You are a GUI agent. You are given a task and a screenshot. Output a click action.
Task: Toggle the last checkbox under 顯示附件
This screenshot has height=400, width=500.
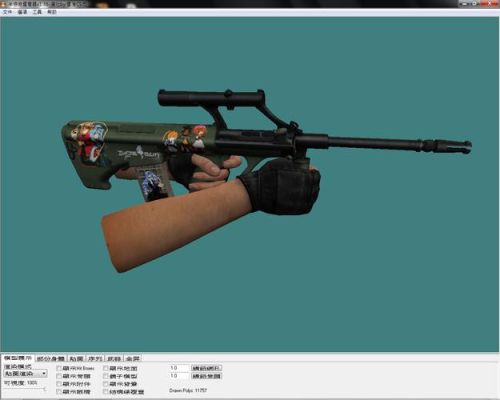(x=59, y=392)
